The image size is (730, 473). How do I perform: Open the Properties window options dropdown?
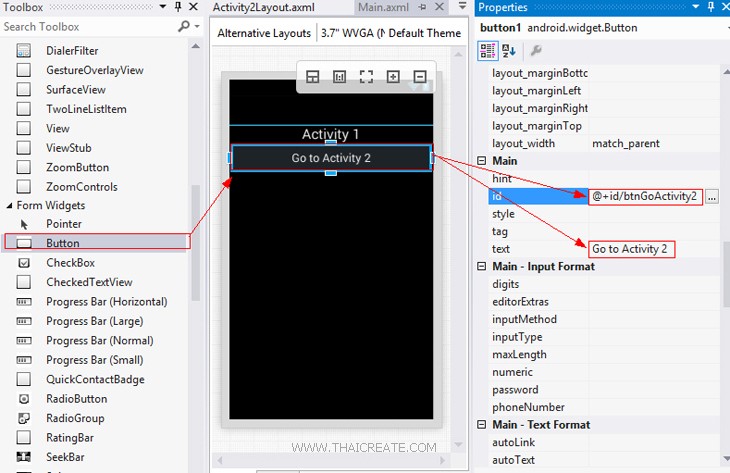tap(696, 7)
